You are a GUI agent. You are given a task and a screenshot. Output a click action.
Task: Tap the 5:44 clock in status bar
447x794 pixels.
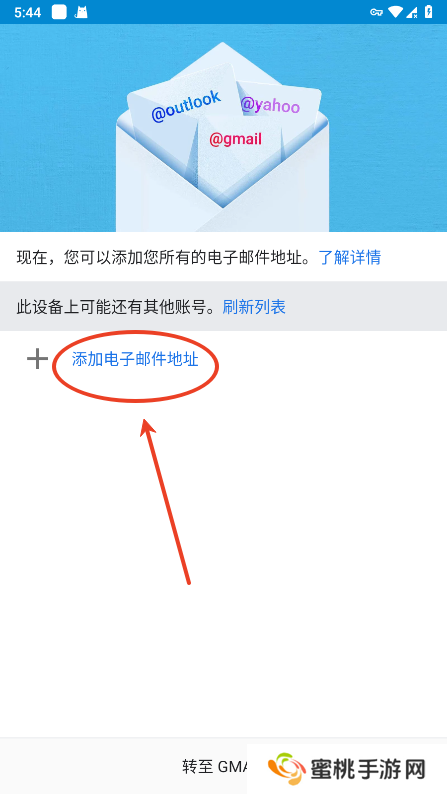point(27,13)
